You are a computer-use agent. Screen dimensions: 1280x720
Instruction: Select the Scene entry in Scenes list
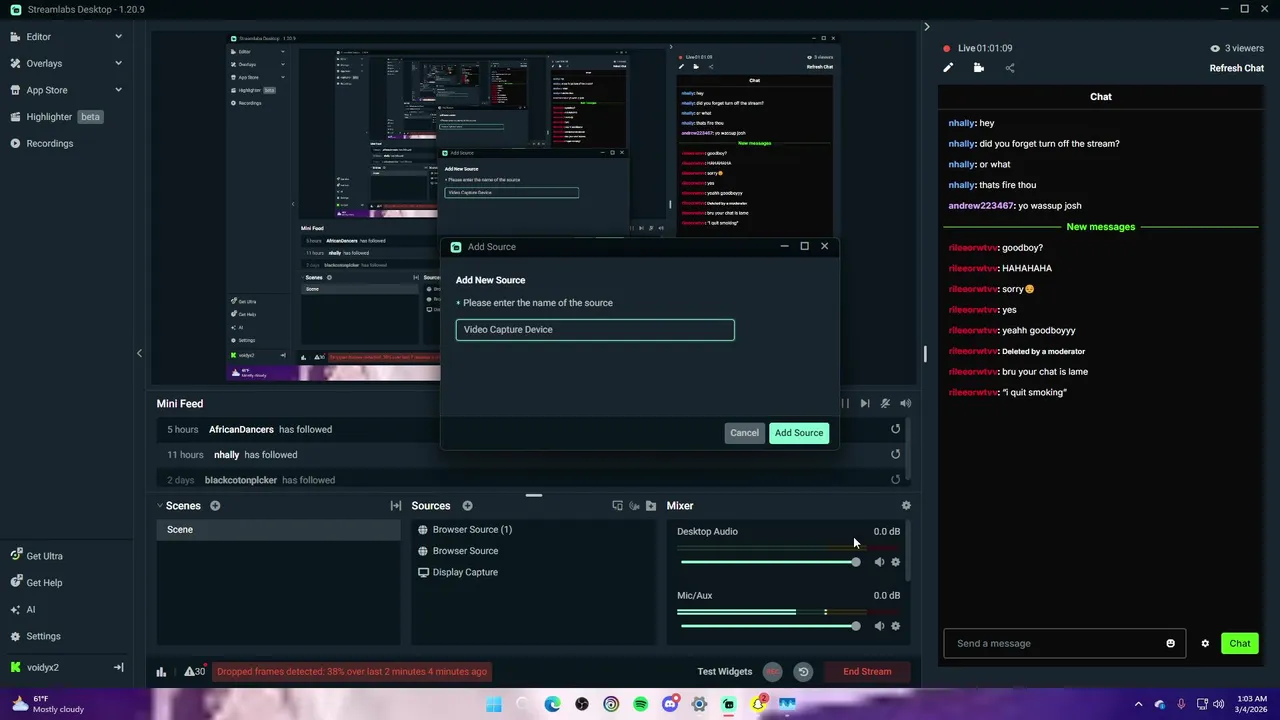click(278, 530)
